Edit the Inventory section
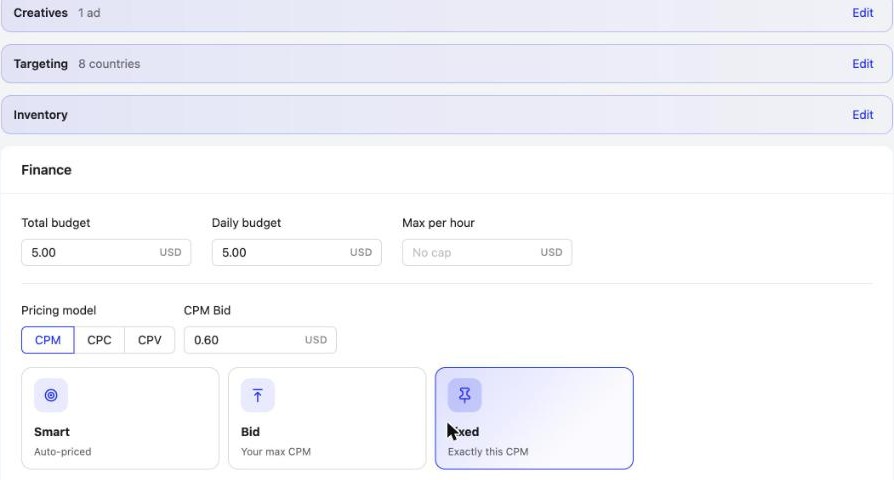The width and height of the screenshot is (894, 480). point(863,115)
